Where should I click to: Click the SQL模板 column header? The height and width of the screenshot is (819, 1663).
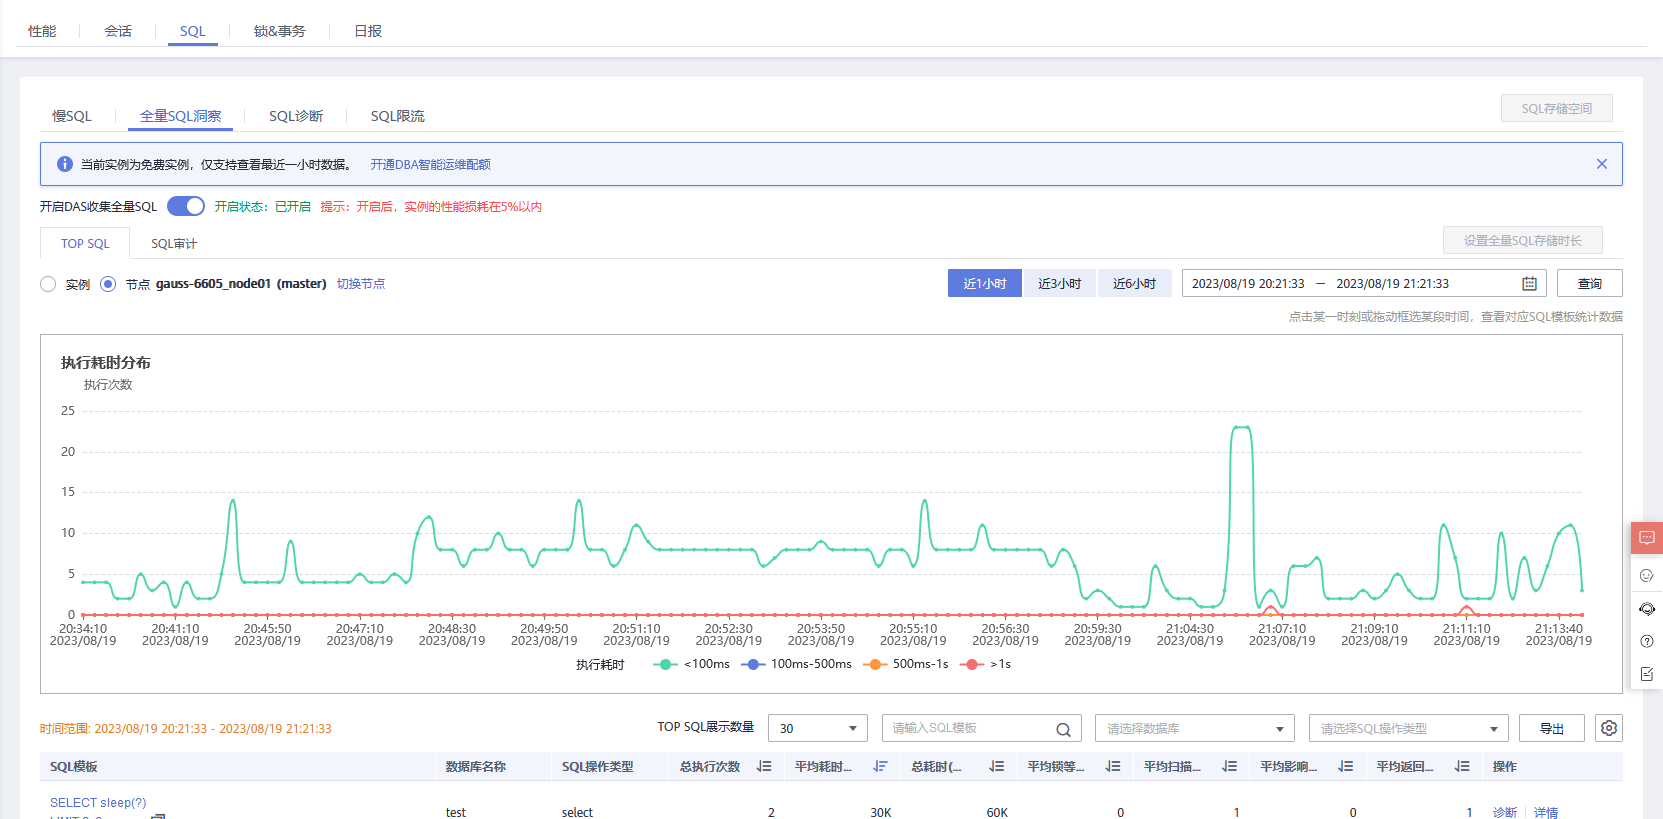pyautogui.click(x=74, y=766)
